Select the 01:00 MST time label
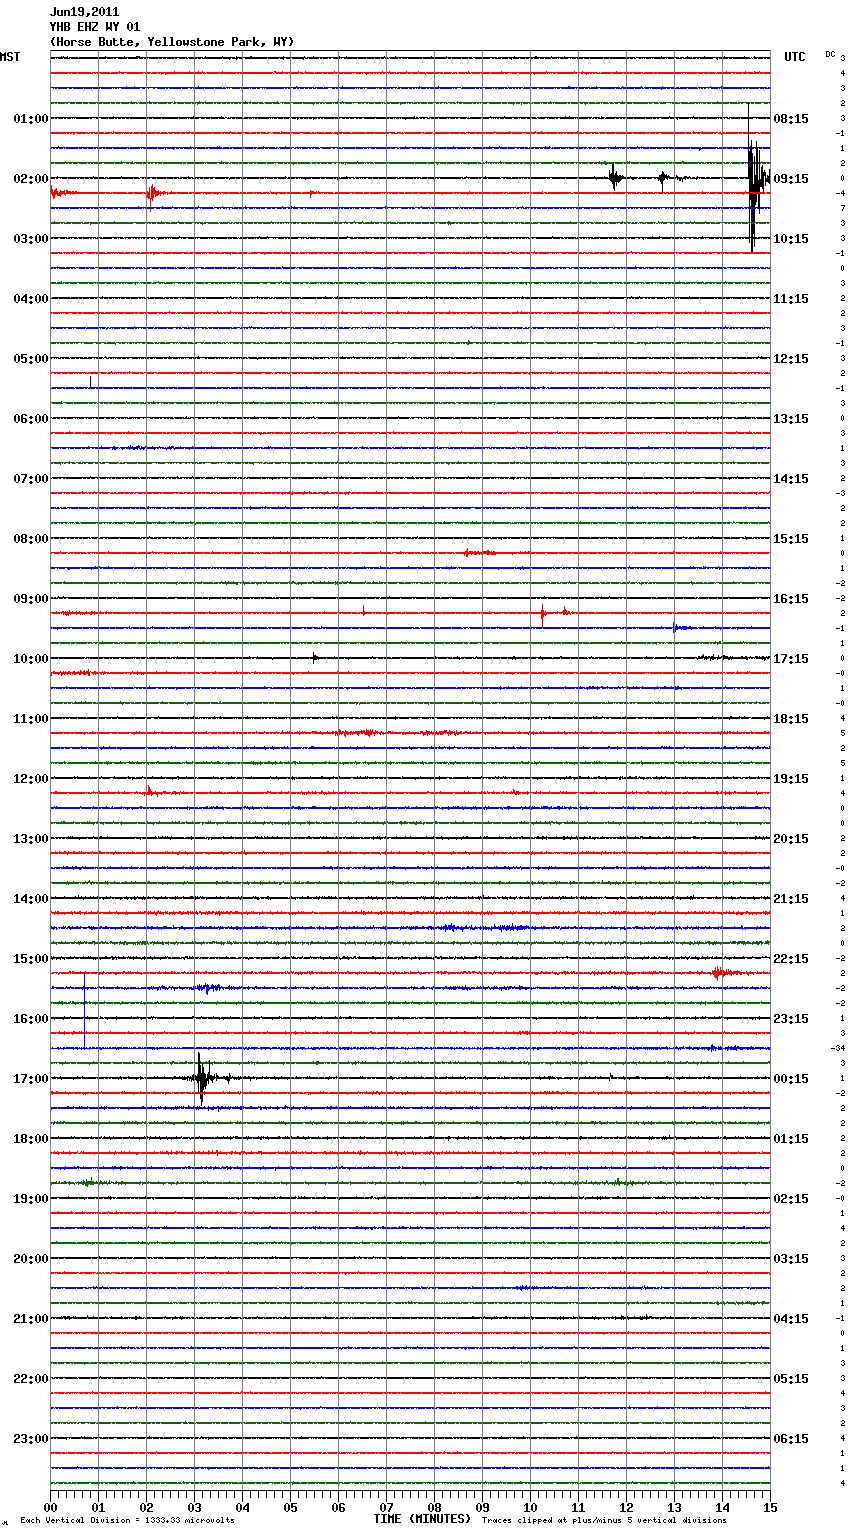This screenshot has height=1534, width=850. [x=30, y=119]
